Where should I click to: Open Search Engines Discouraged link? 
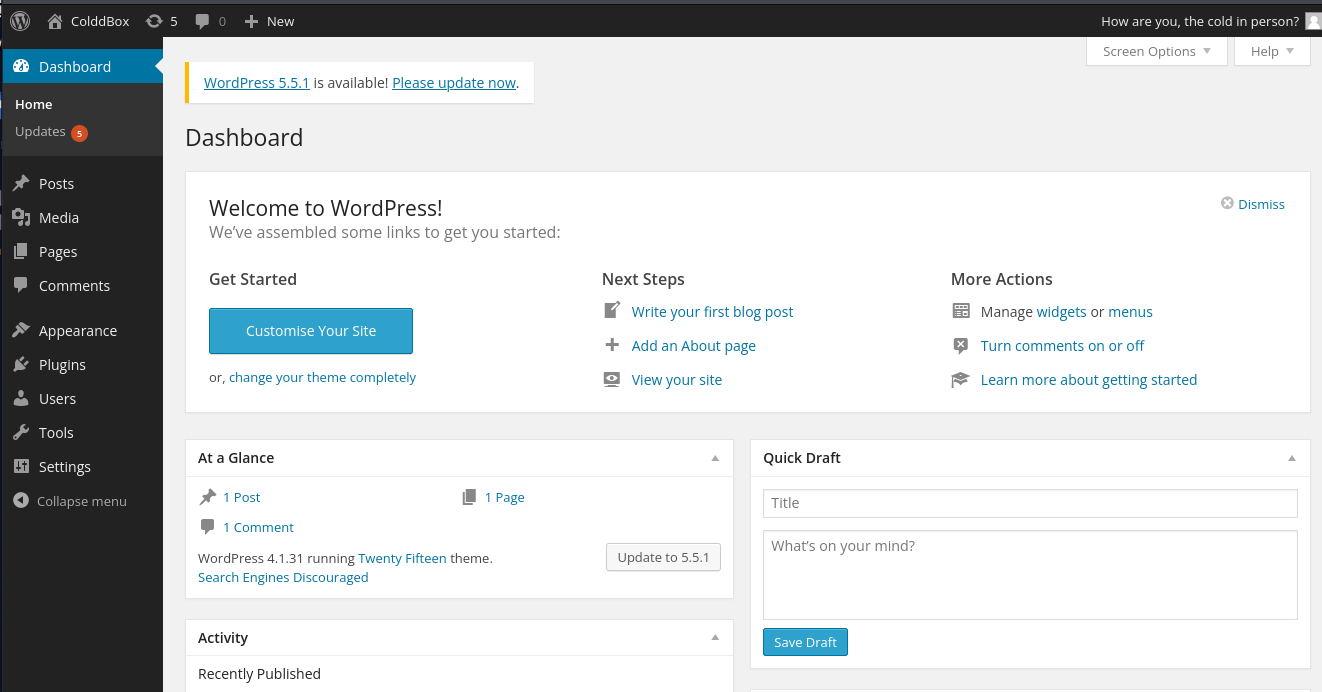(x=283, y=577)
